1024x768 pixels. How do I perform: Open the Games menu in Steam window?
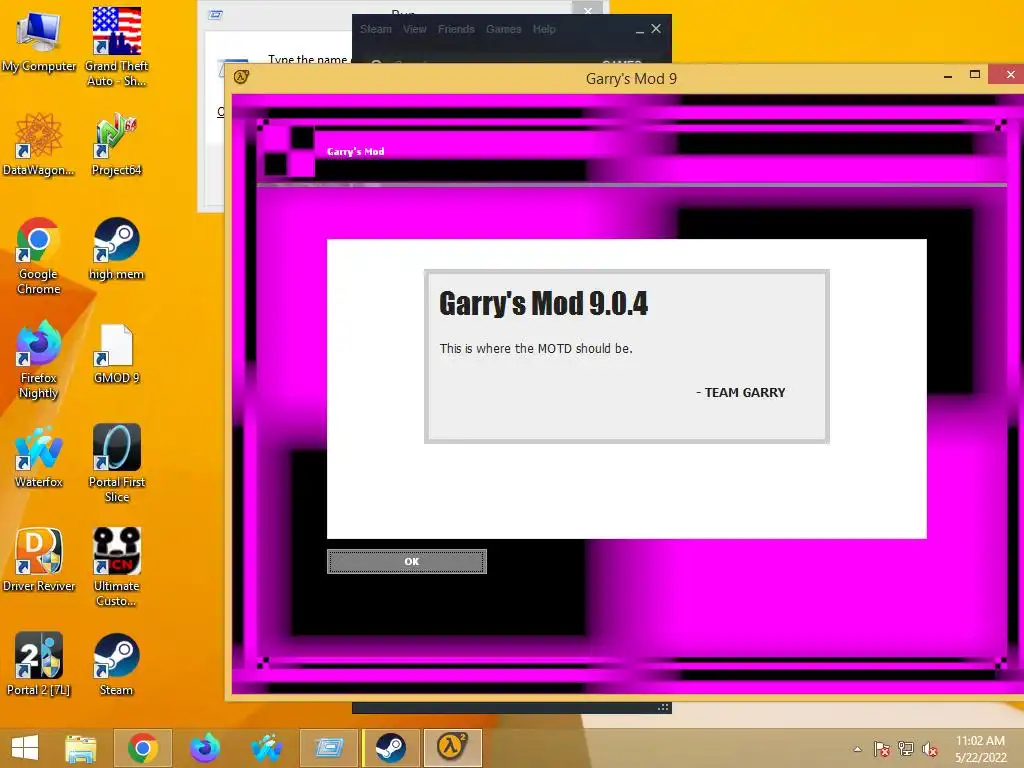click(x=504, y=29)
